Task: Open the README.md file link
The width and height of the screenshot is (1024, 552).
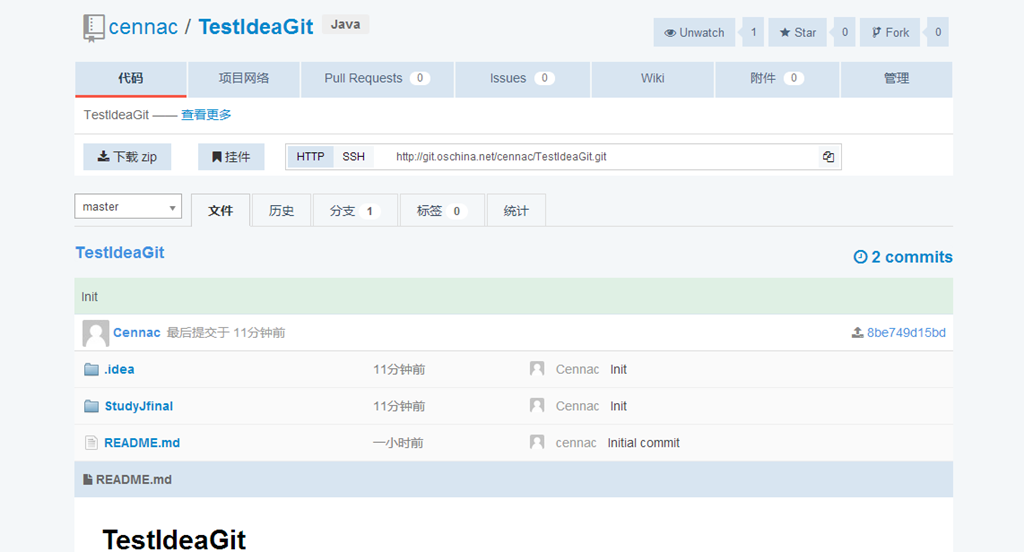Action: tap(142, 442)
